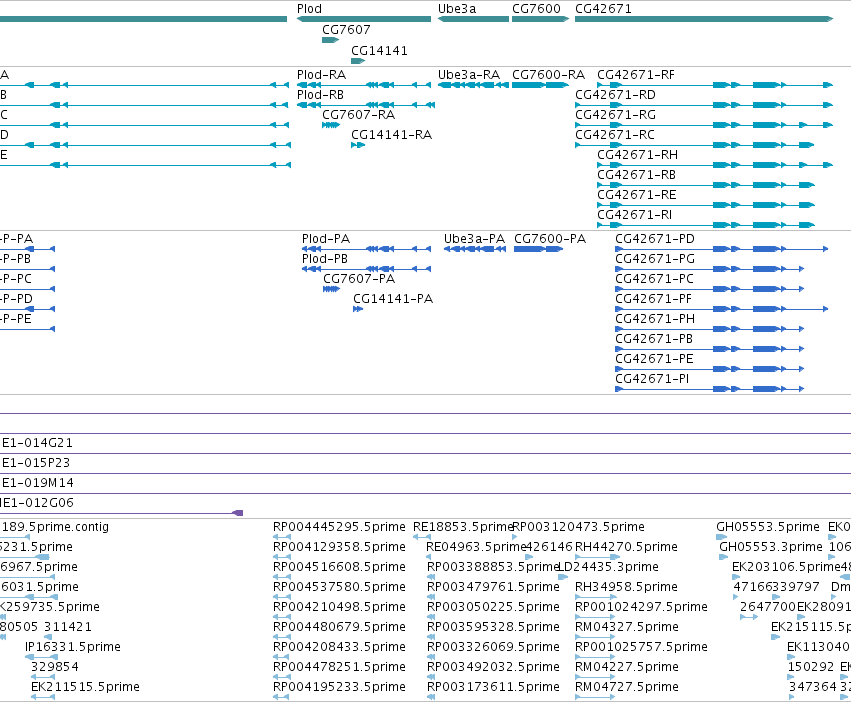
Task: Select EST RM04327.5prime
Action: (x=627, y=627)
